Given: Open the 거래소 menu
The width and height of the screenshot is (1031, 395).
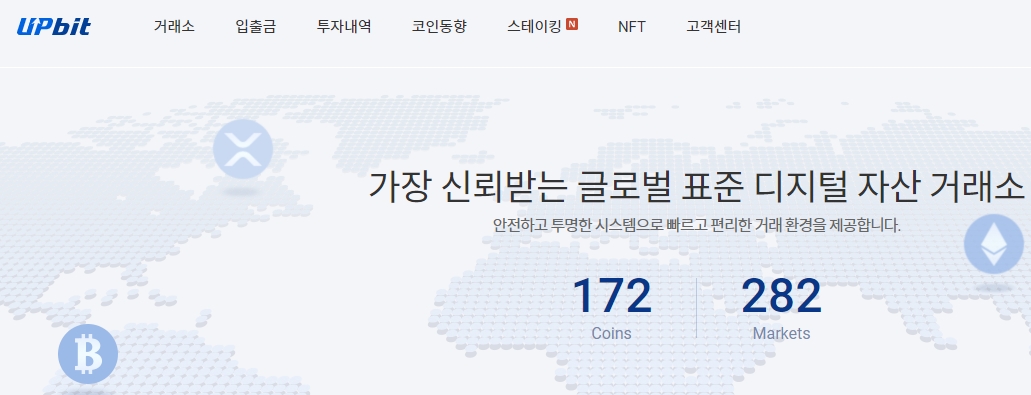Looking at the screenshot, I should (x=174, y=27).
